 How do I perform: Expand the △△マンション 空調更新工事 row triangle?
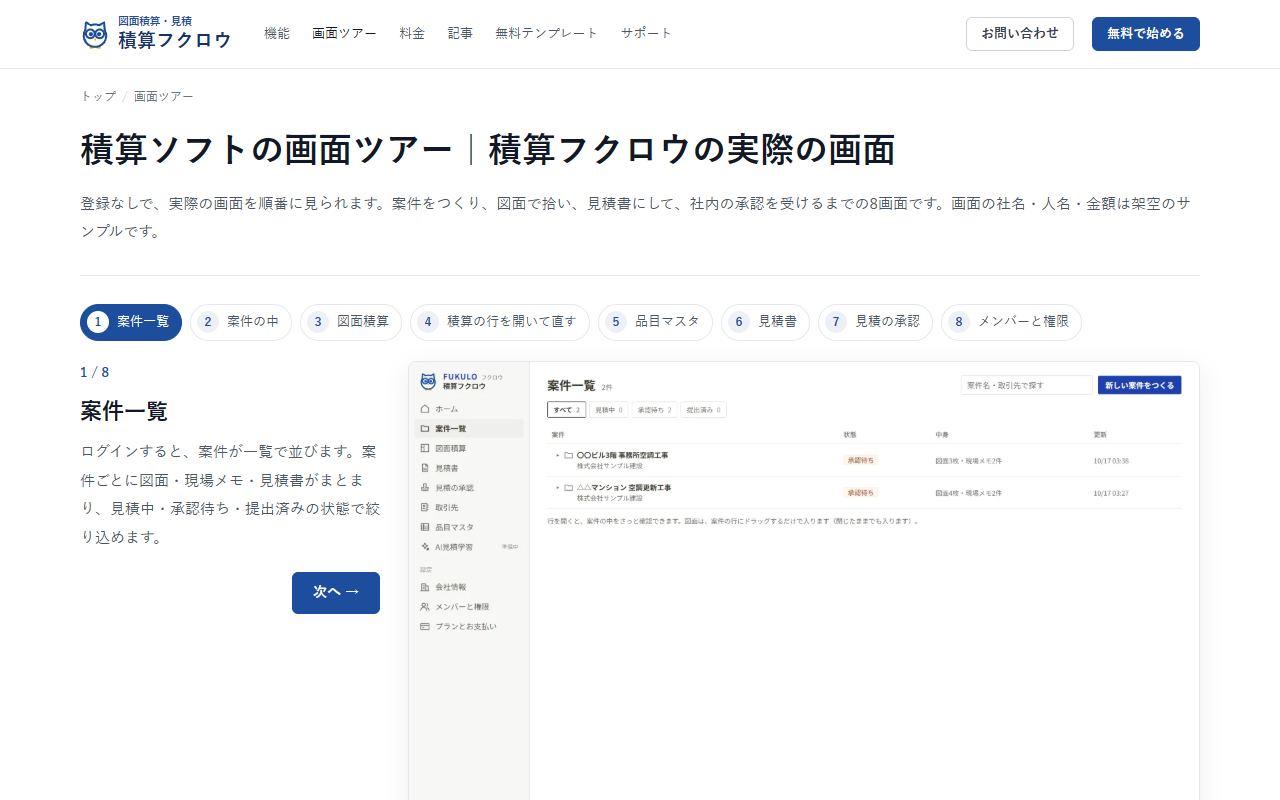tap(557, 488)
